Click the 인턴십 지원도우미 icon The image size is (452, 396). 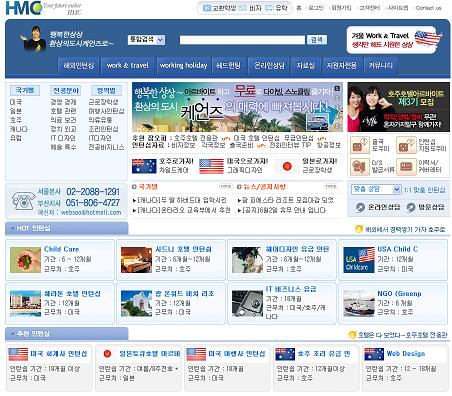pos(406,145)
